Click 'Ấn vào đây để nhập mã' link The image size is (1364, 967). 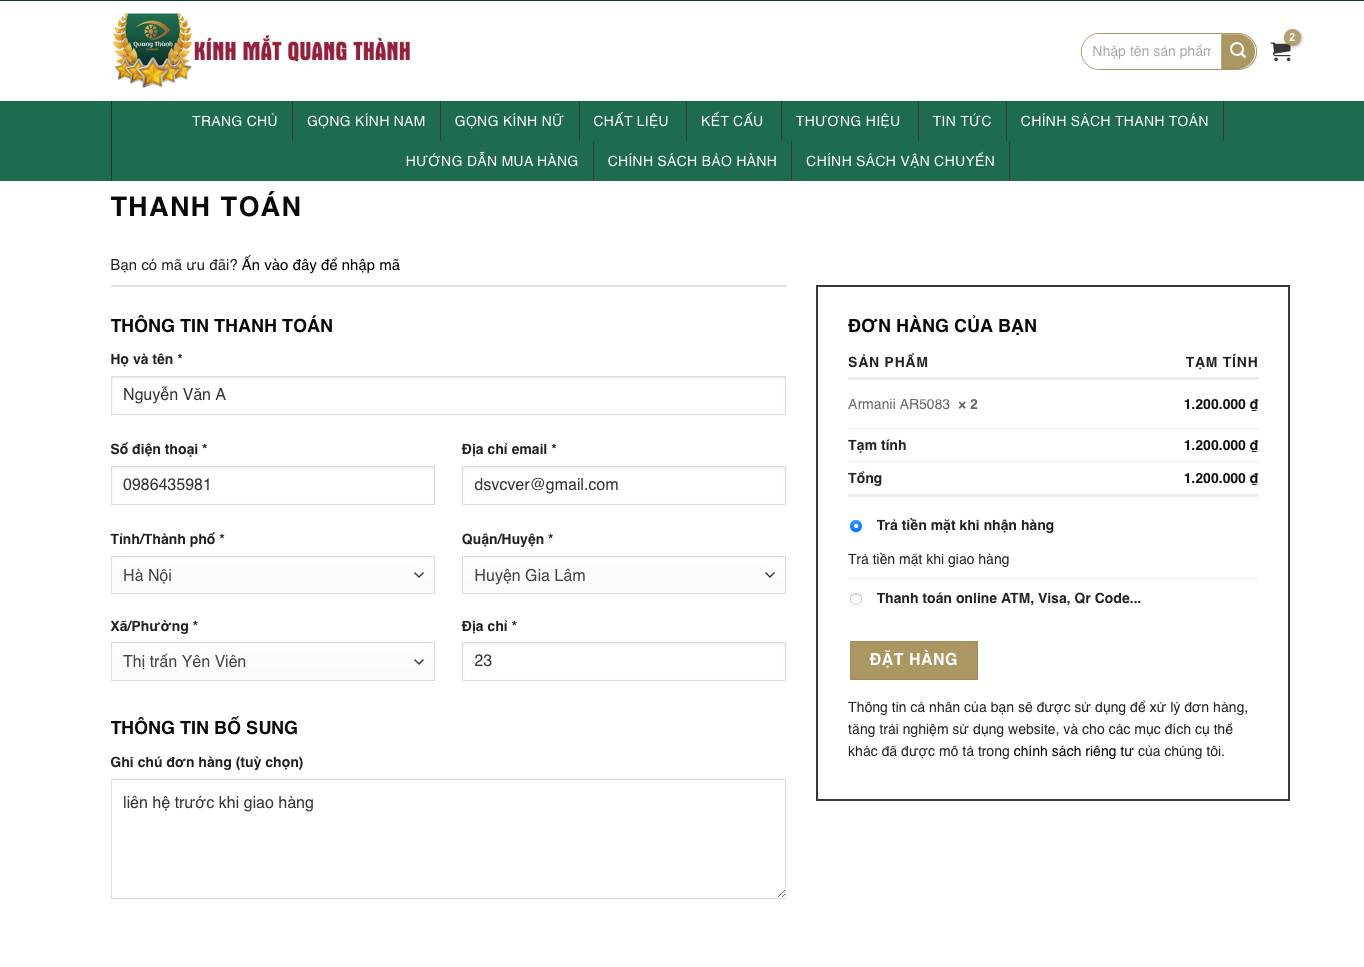click(321, 265)
